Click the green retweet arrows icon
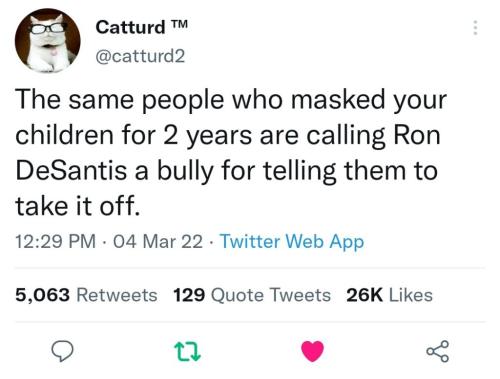This screenshot has width=500, height=379. click(x=188, y=353)
